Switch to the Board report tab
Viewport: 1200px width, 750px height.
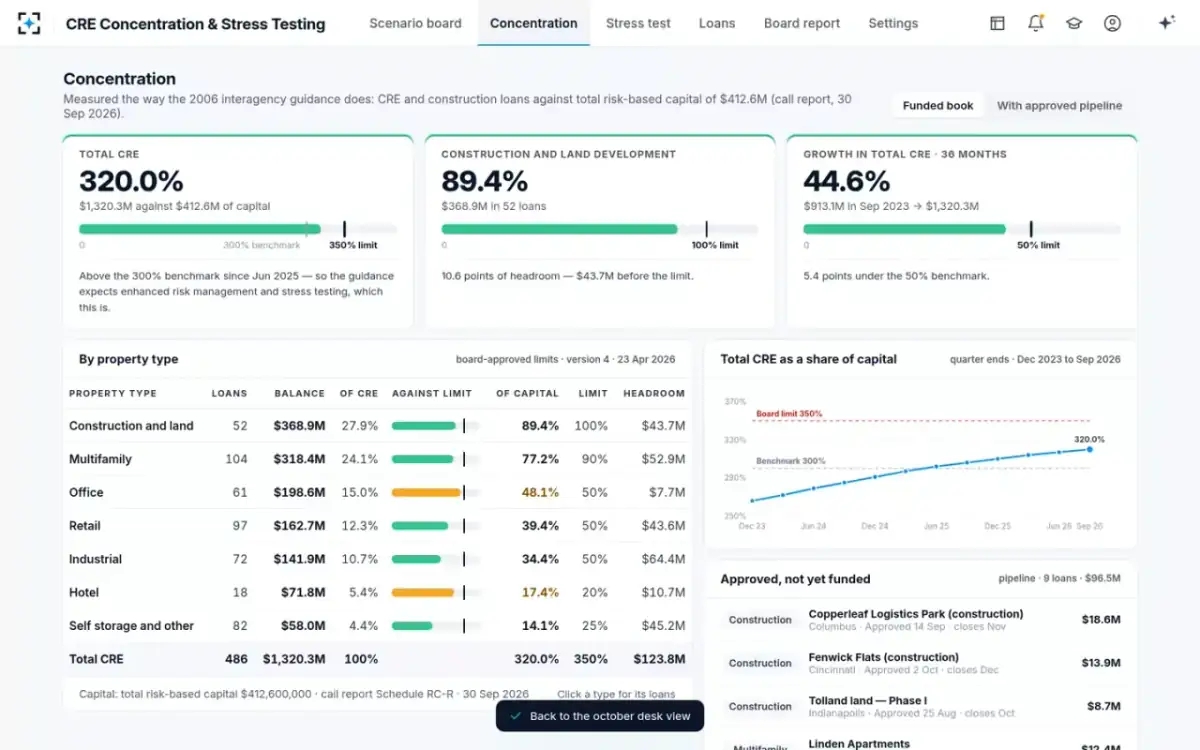coord(802,23)
